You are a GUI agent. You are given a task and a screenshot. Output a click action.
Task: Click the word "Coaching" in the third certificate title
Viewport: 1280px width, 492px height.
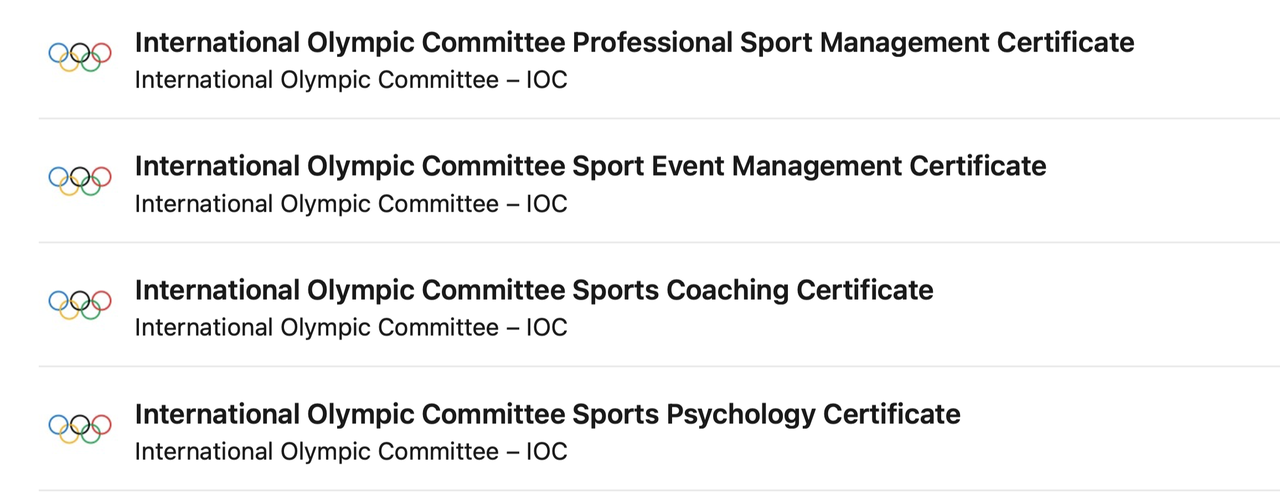[727, 290]
